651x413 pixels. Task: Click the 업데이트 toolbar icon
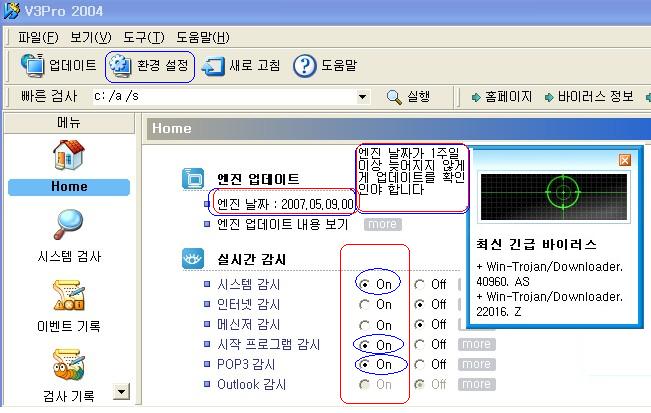[x=33, y=65]
